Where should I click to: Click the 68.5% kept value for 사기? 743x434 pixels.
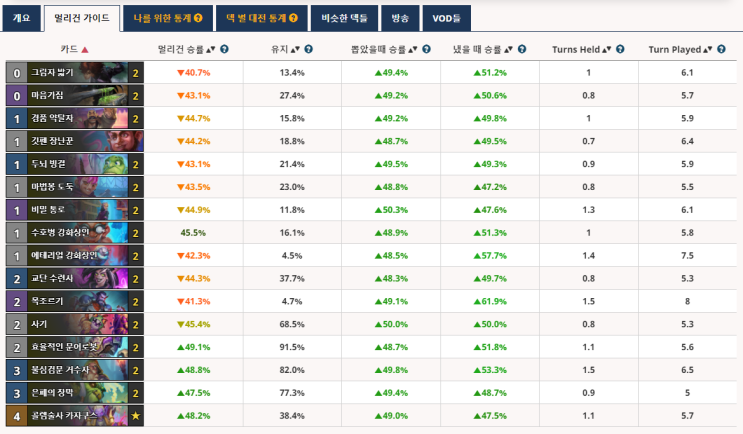(x=292, y=324)
